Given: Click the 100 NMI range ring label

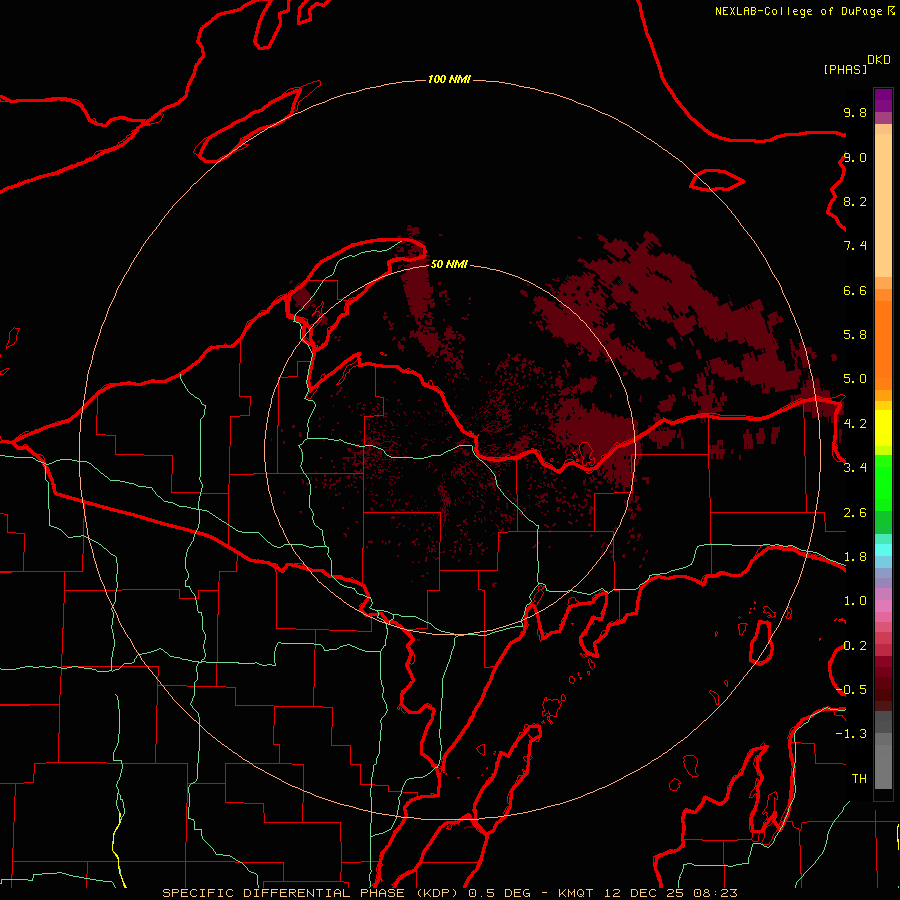Looking at the screenshot, I should pyautogui.click(x=449, y=79).
